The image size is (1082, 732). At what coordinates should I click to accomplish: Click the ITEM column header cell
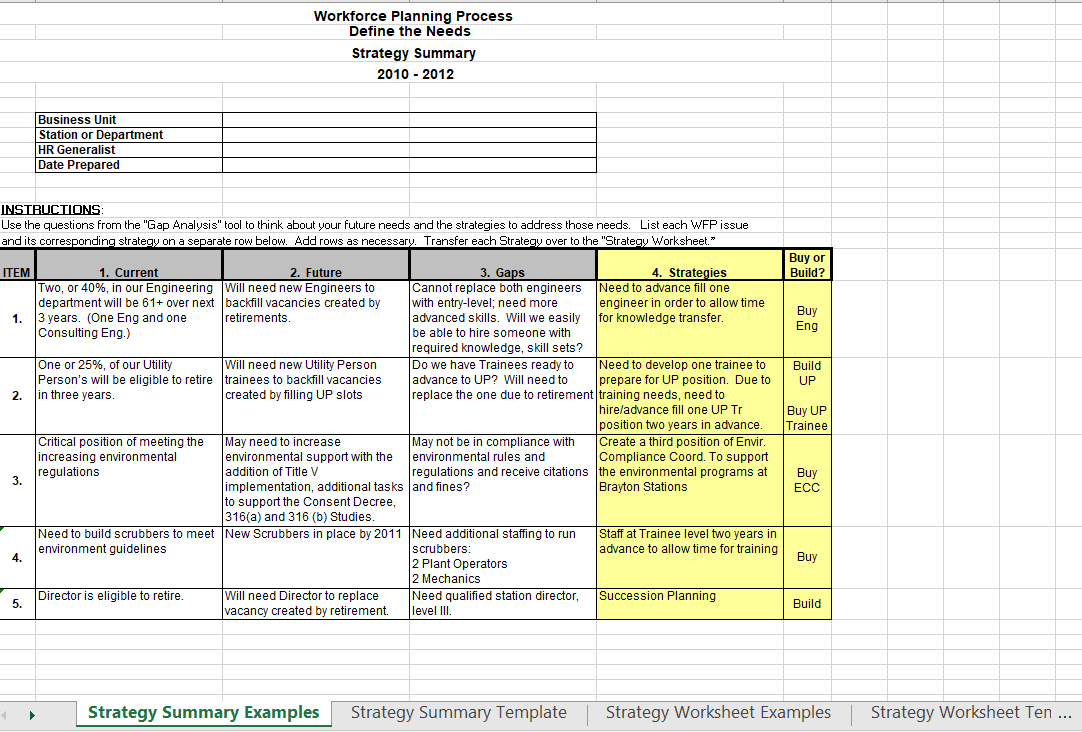click(16, 265)
